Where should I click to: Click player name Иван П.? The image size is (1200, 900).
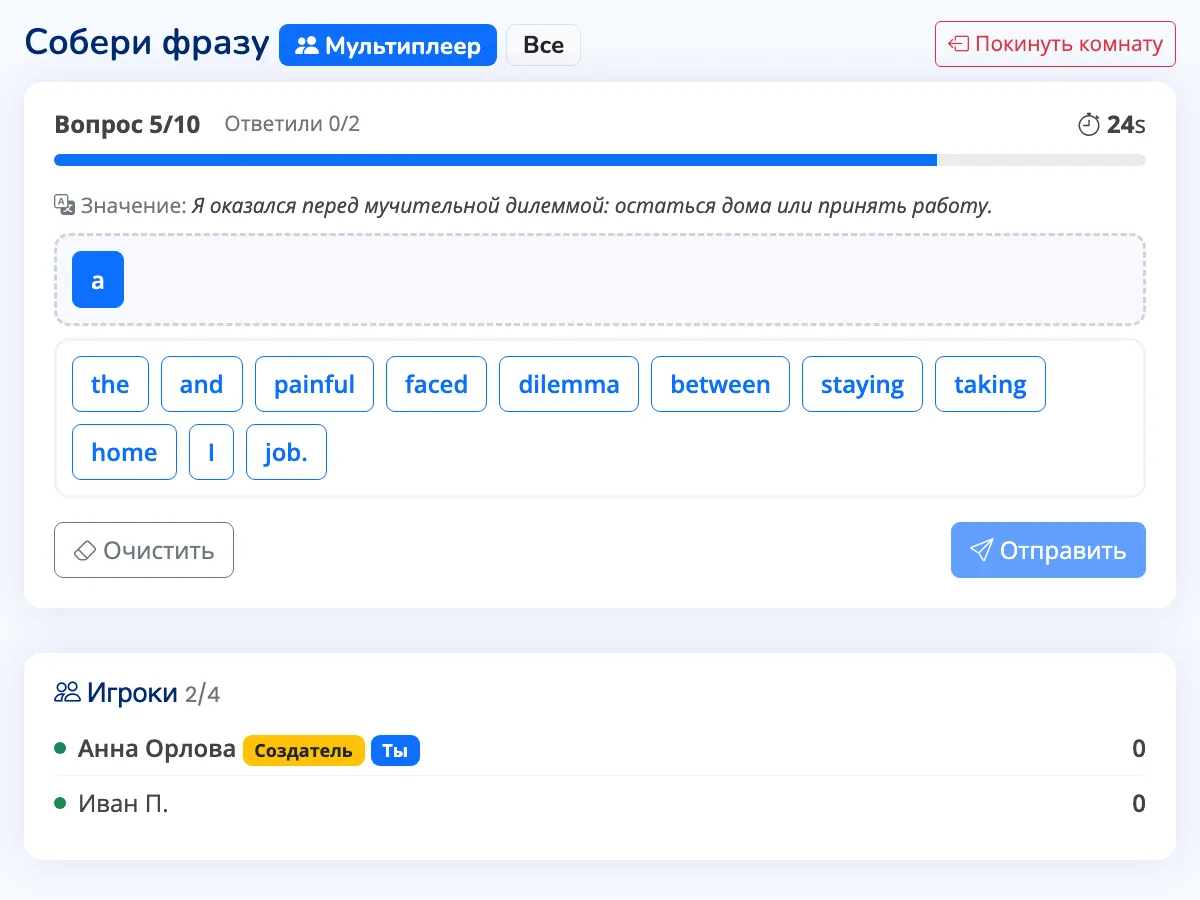coord(123,804)
